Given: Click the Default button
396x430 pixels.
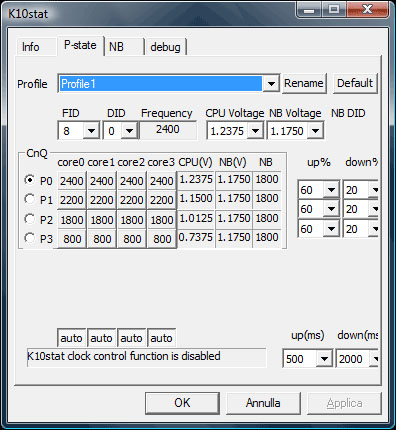Looking at the screenshot, I should point(355,83).
